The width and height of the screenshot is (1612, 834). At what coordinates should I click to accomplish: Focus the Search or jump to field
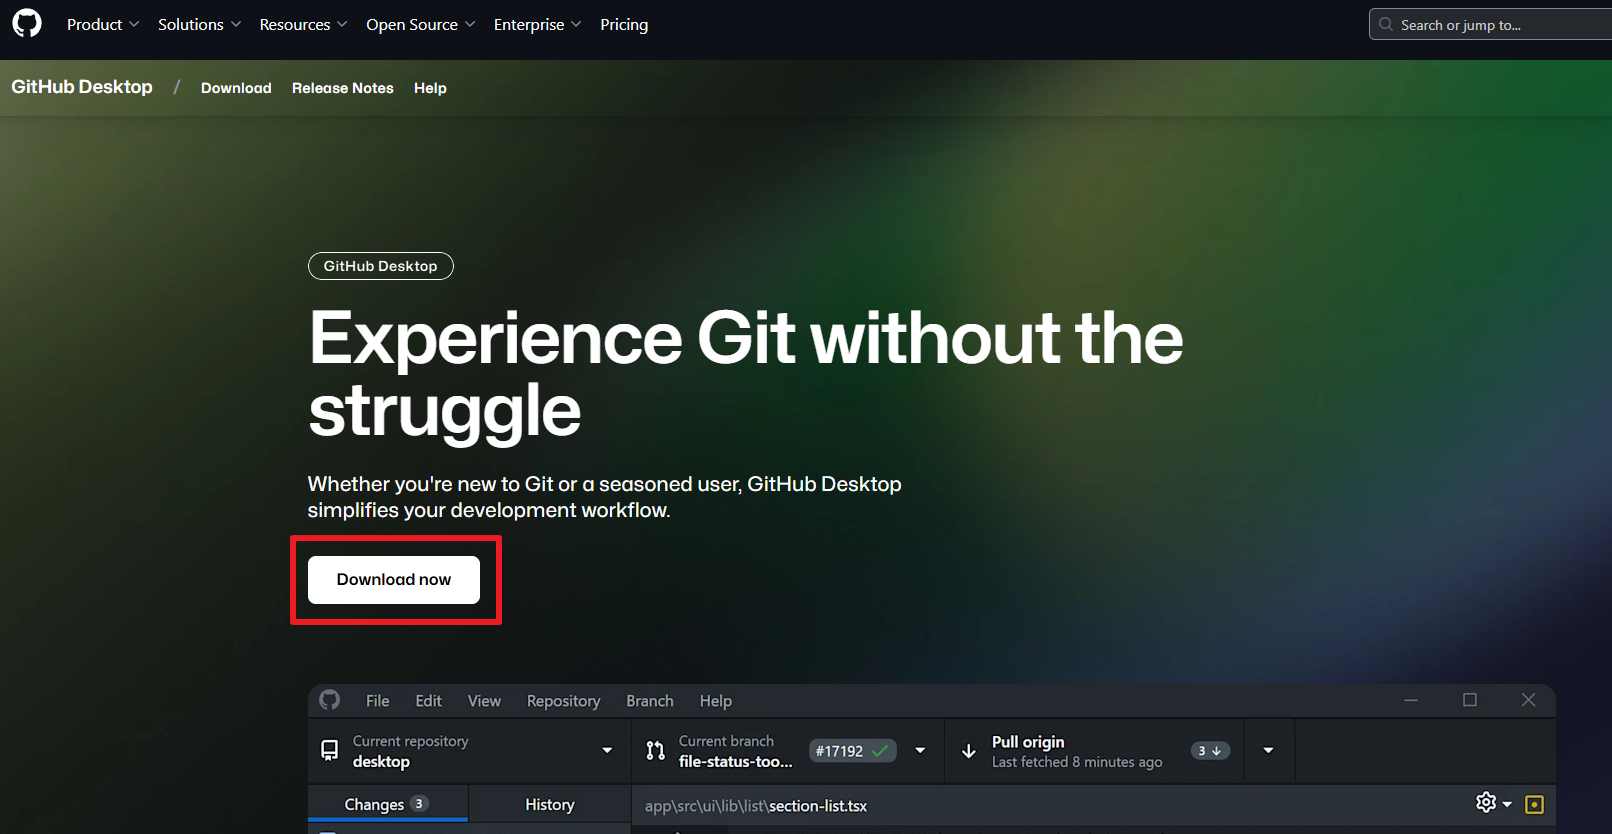tap(1490, 25)
